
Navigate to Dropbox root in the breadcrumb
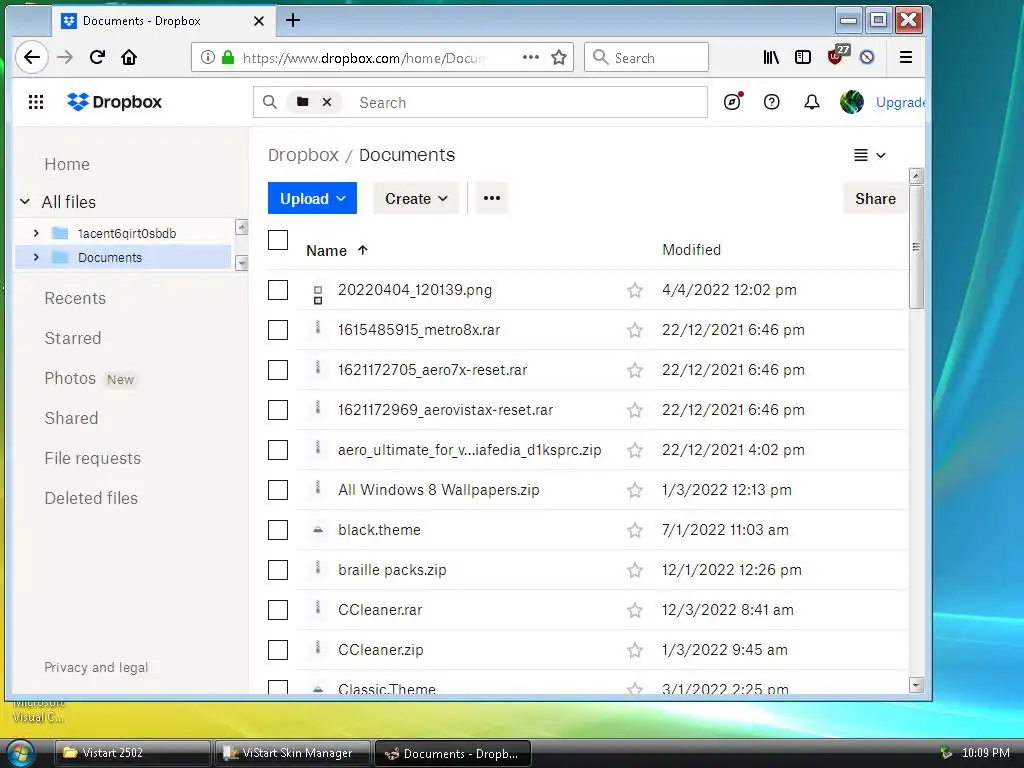click(303, 155)
